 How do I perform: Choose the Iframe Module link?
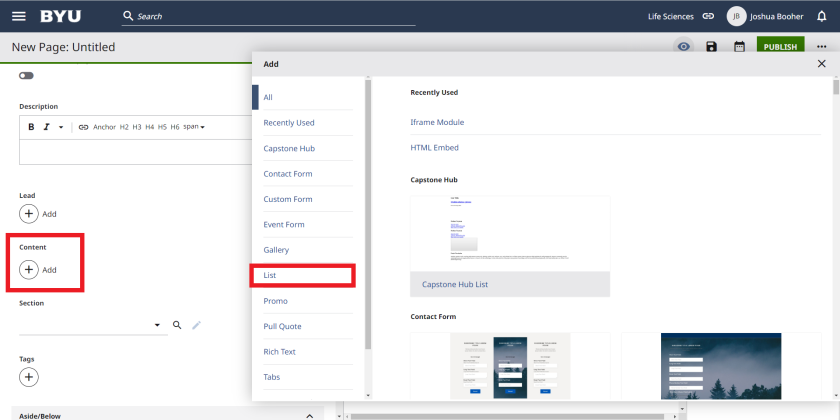(437, 122)
